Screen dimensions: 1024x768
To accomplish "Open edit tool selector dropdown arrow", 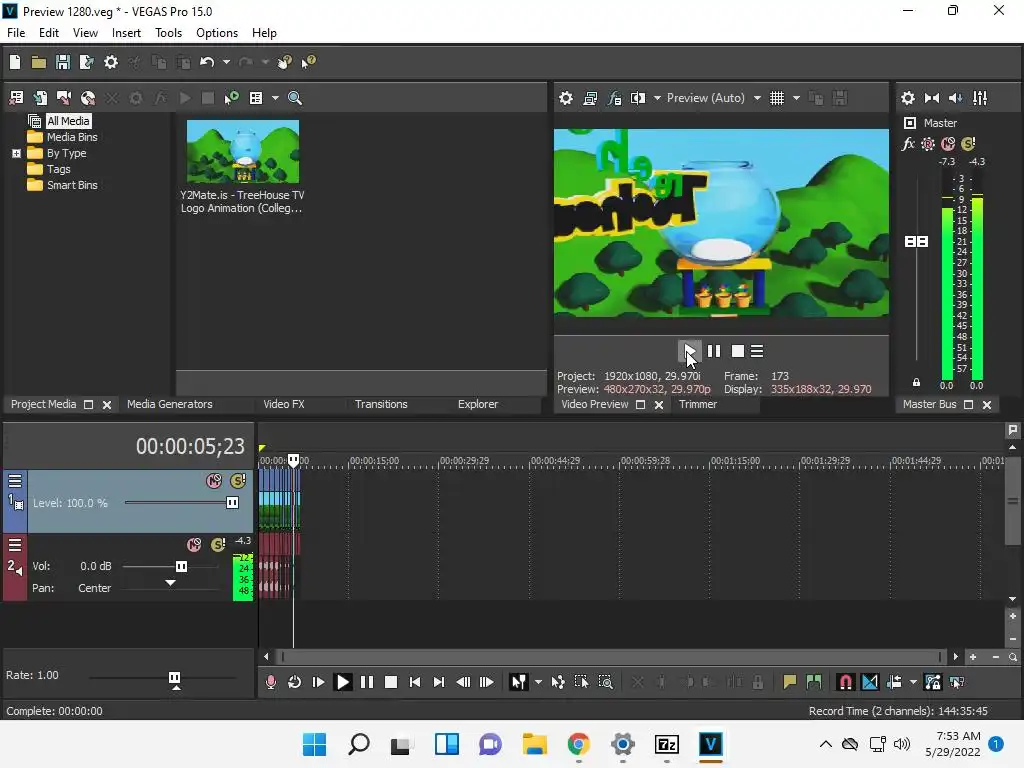I will (x=538, y=682).
